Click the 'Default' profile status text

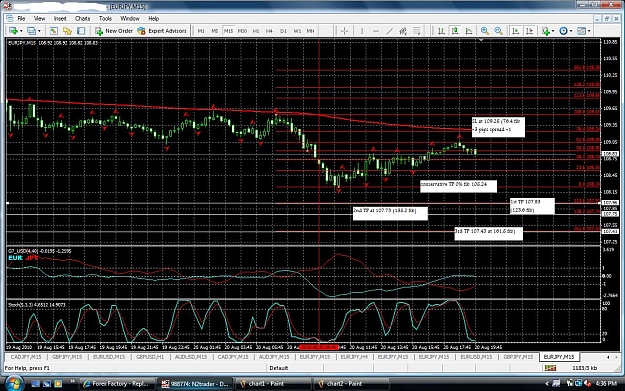279,368
